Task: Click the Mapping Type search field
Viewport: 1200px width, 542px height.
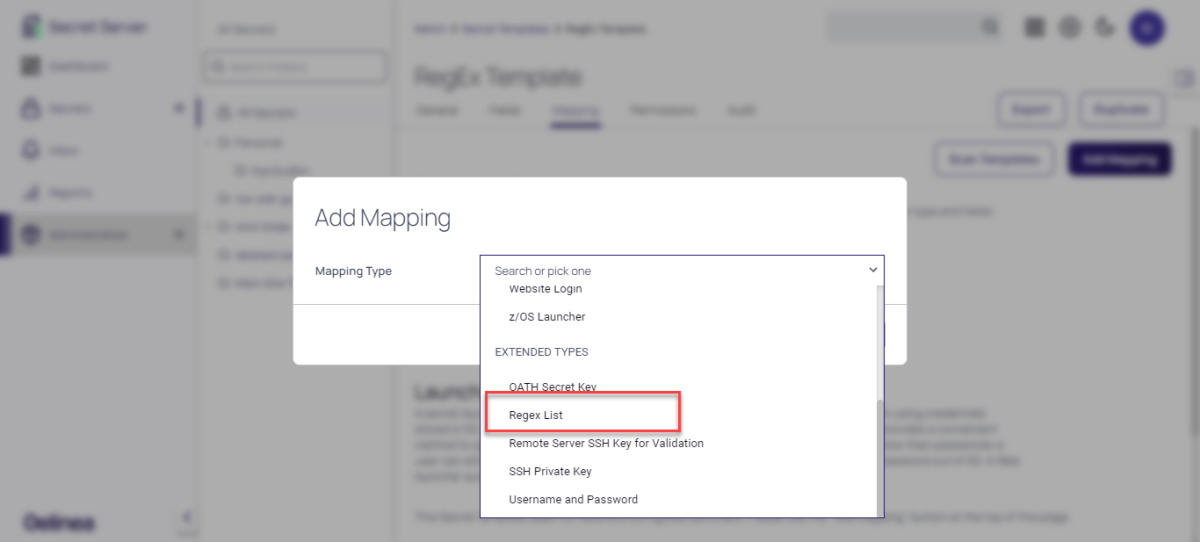Action: (670, 271)
